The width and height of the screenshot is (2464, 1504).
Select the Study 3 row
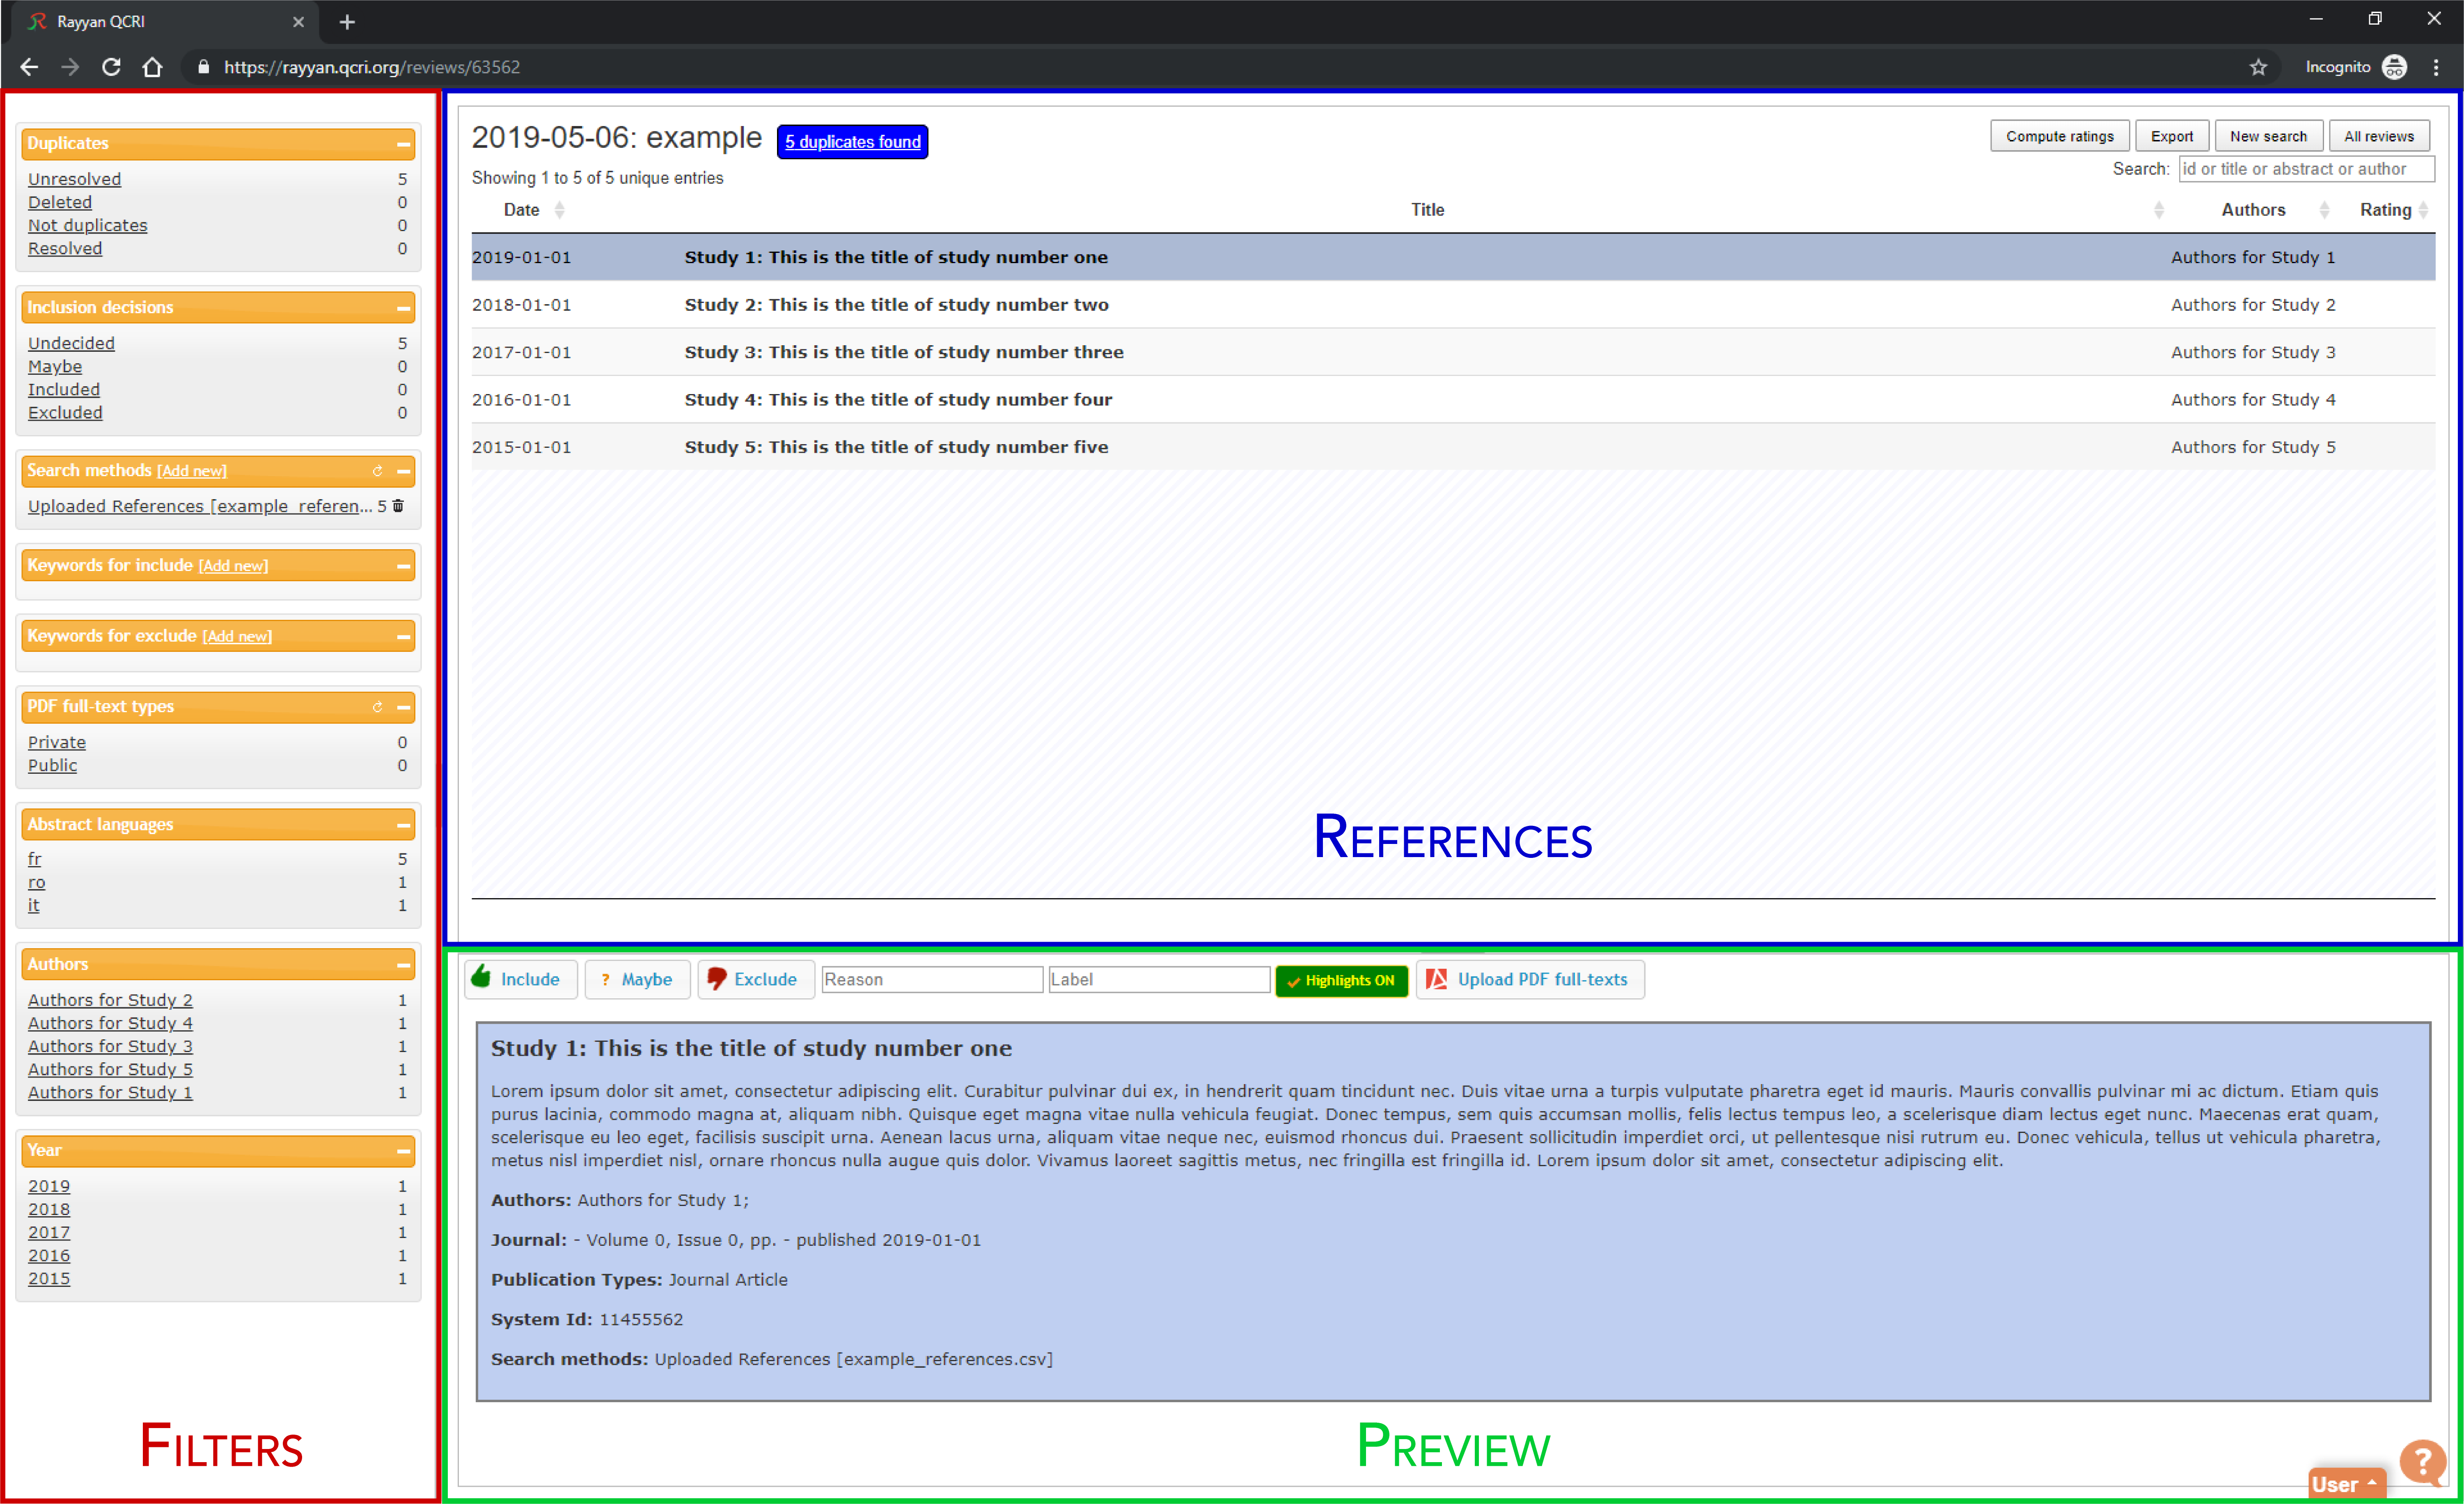[x=1453, y=352]
